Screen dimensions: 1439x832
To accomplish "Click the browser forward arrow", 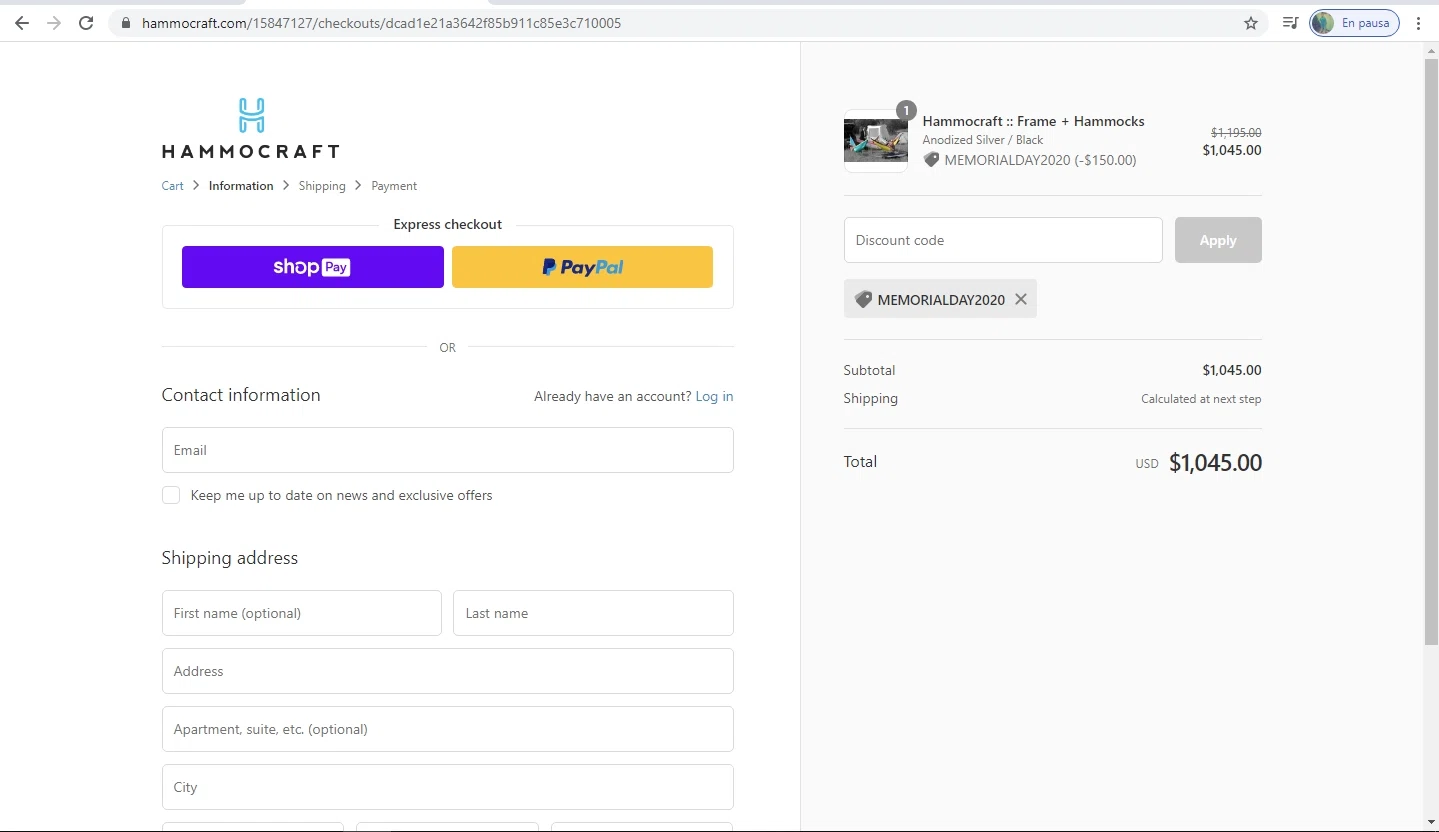I will tap(54, 23).
